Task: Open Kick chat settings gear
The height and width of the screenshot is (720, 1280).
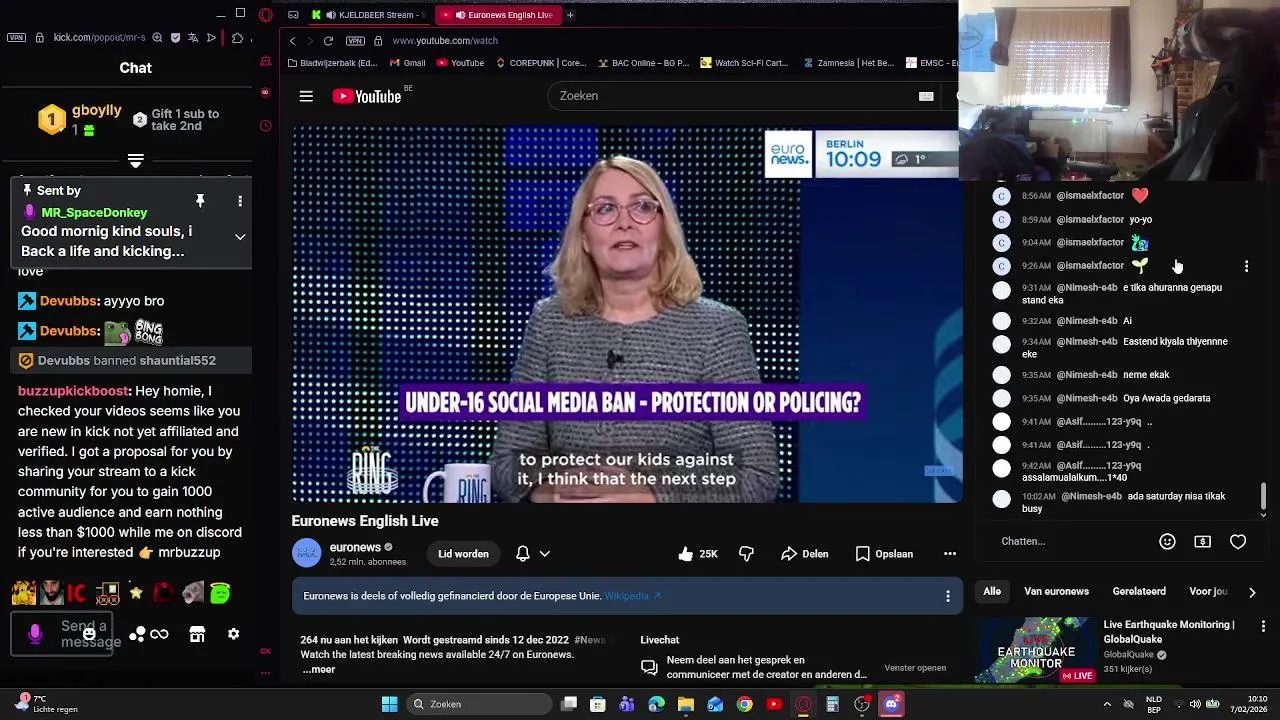Action: [233, 634]
